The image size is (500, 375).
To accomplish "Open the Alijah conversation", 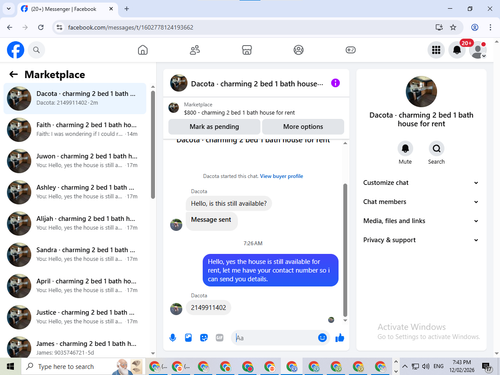I will 75,223.
